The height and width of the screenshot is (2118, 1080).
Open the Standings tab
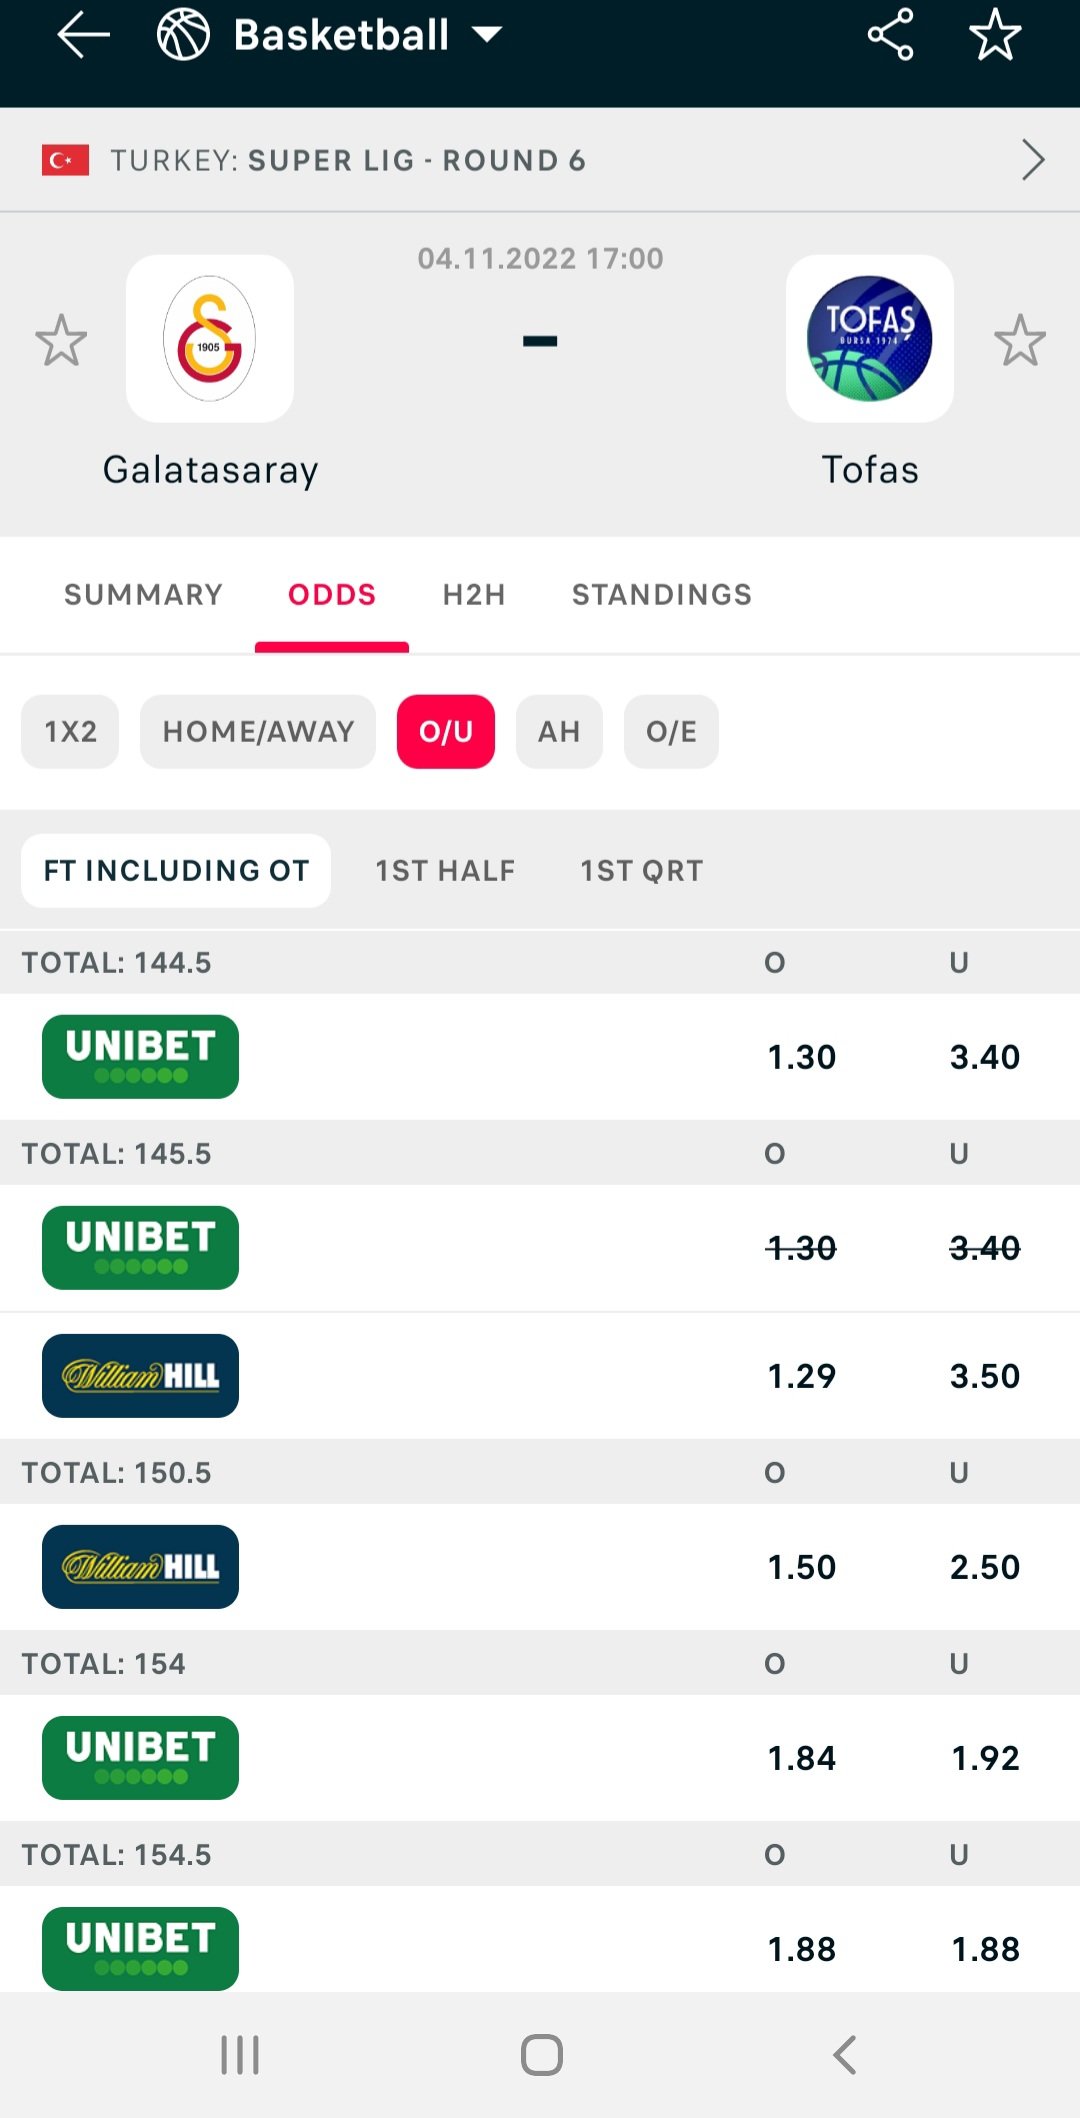(x=662, y=595)
